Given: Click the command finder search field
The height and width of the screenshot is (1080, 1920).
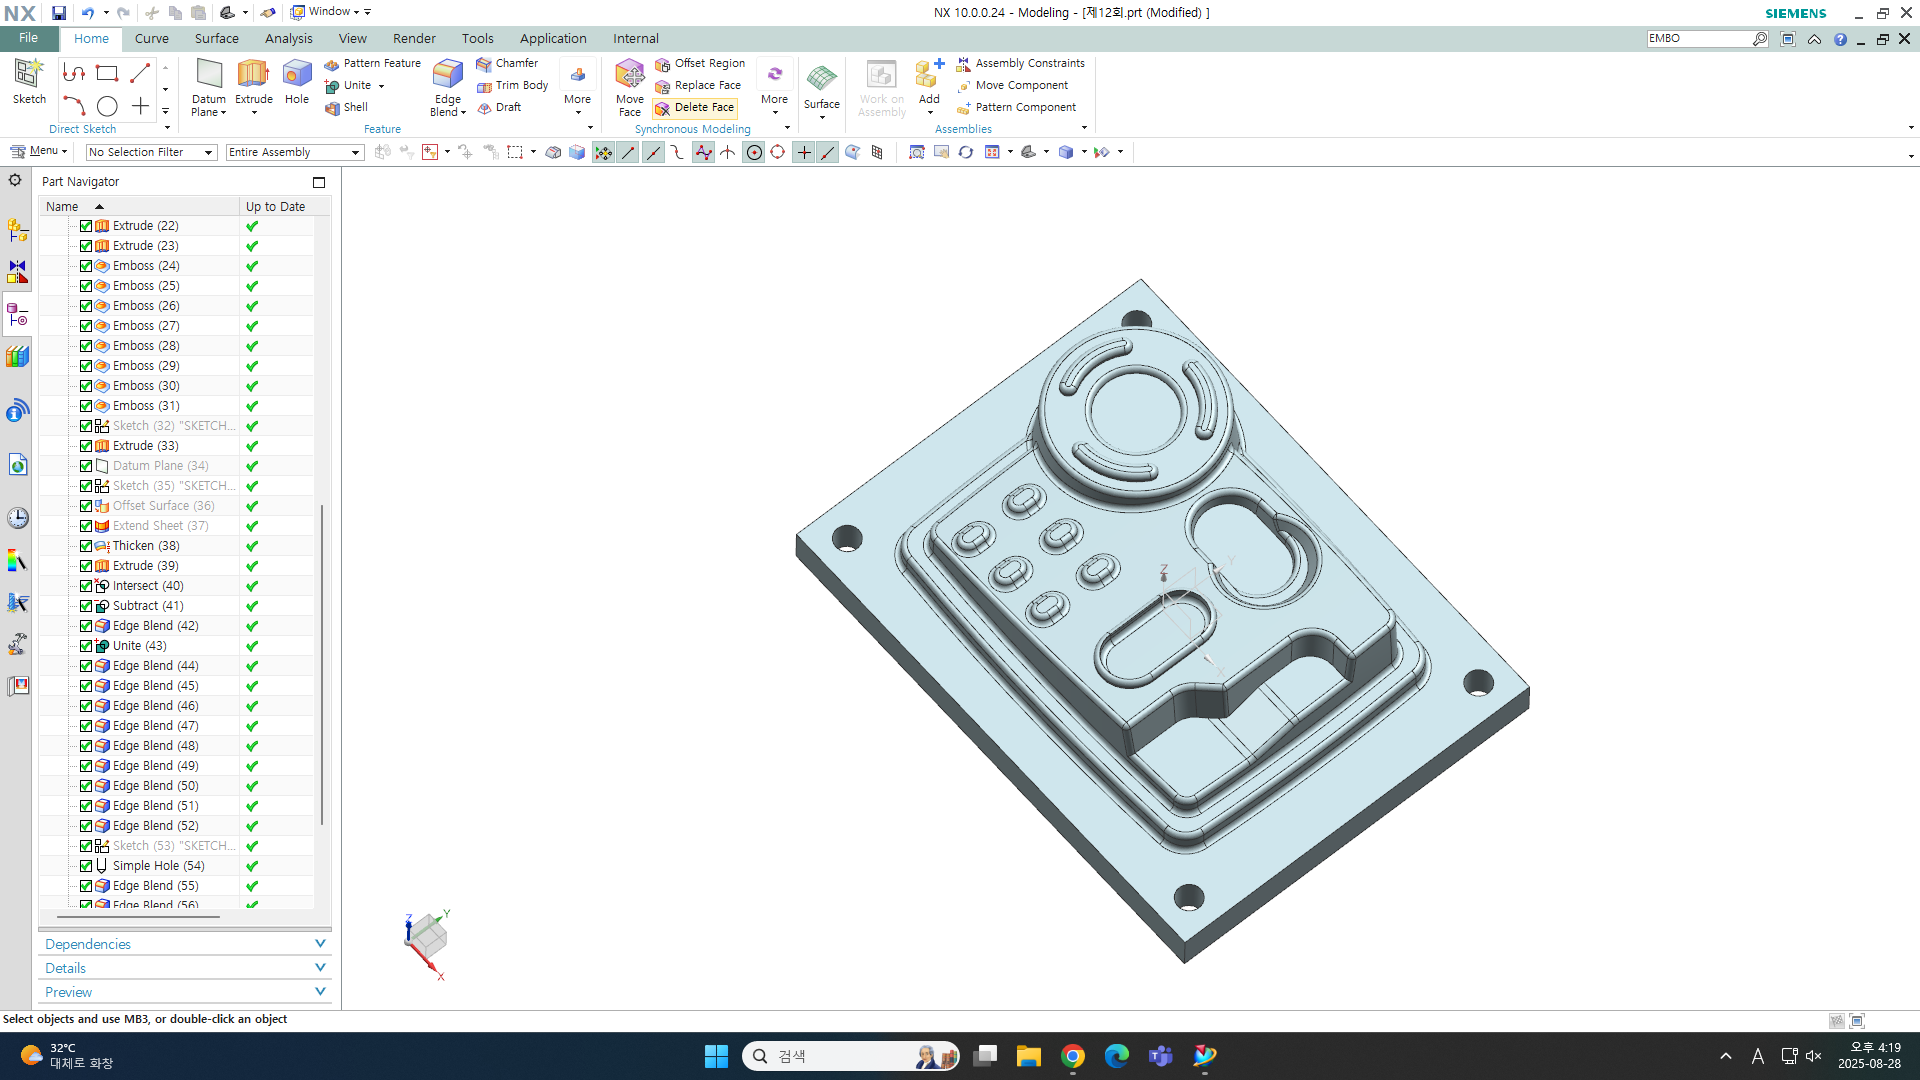Looking at the screenshot, I should point(1698,39).
